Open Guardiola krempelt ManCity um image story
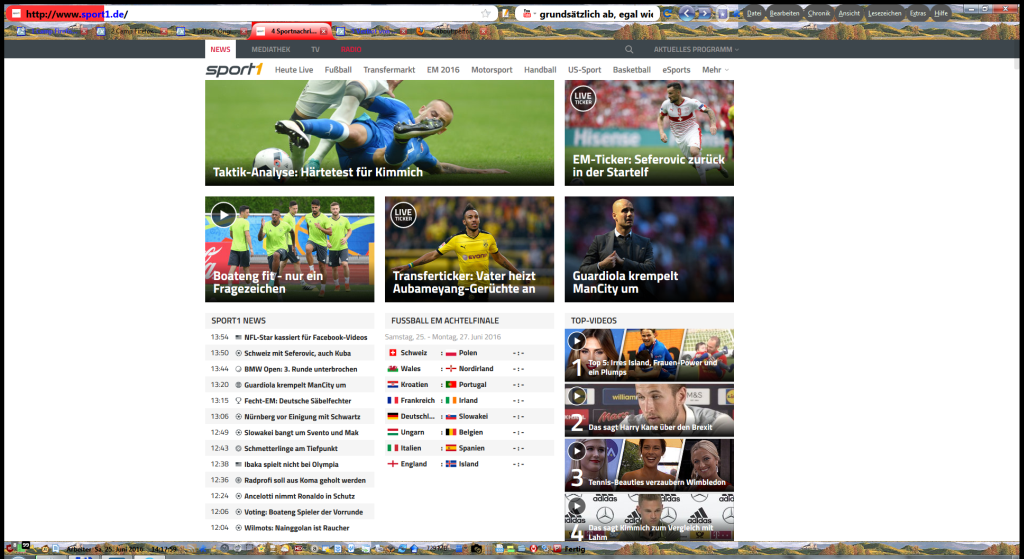 point(649,249)
